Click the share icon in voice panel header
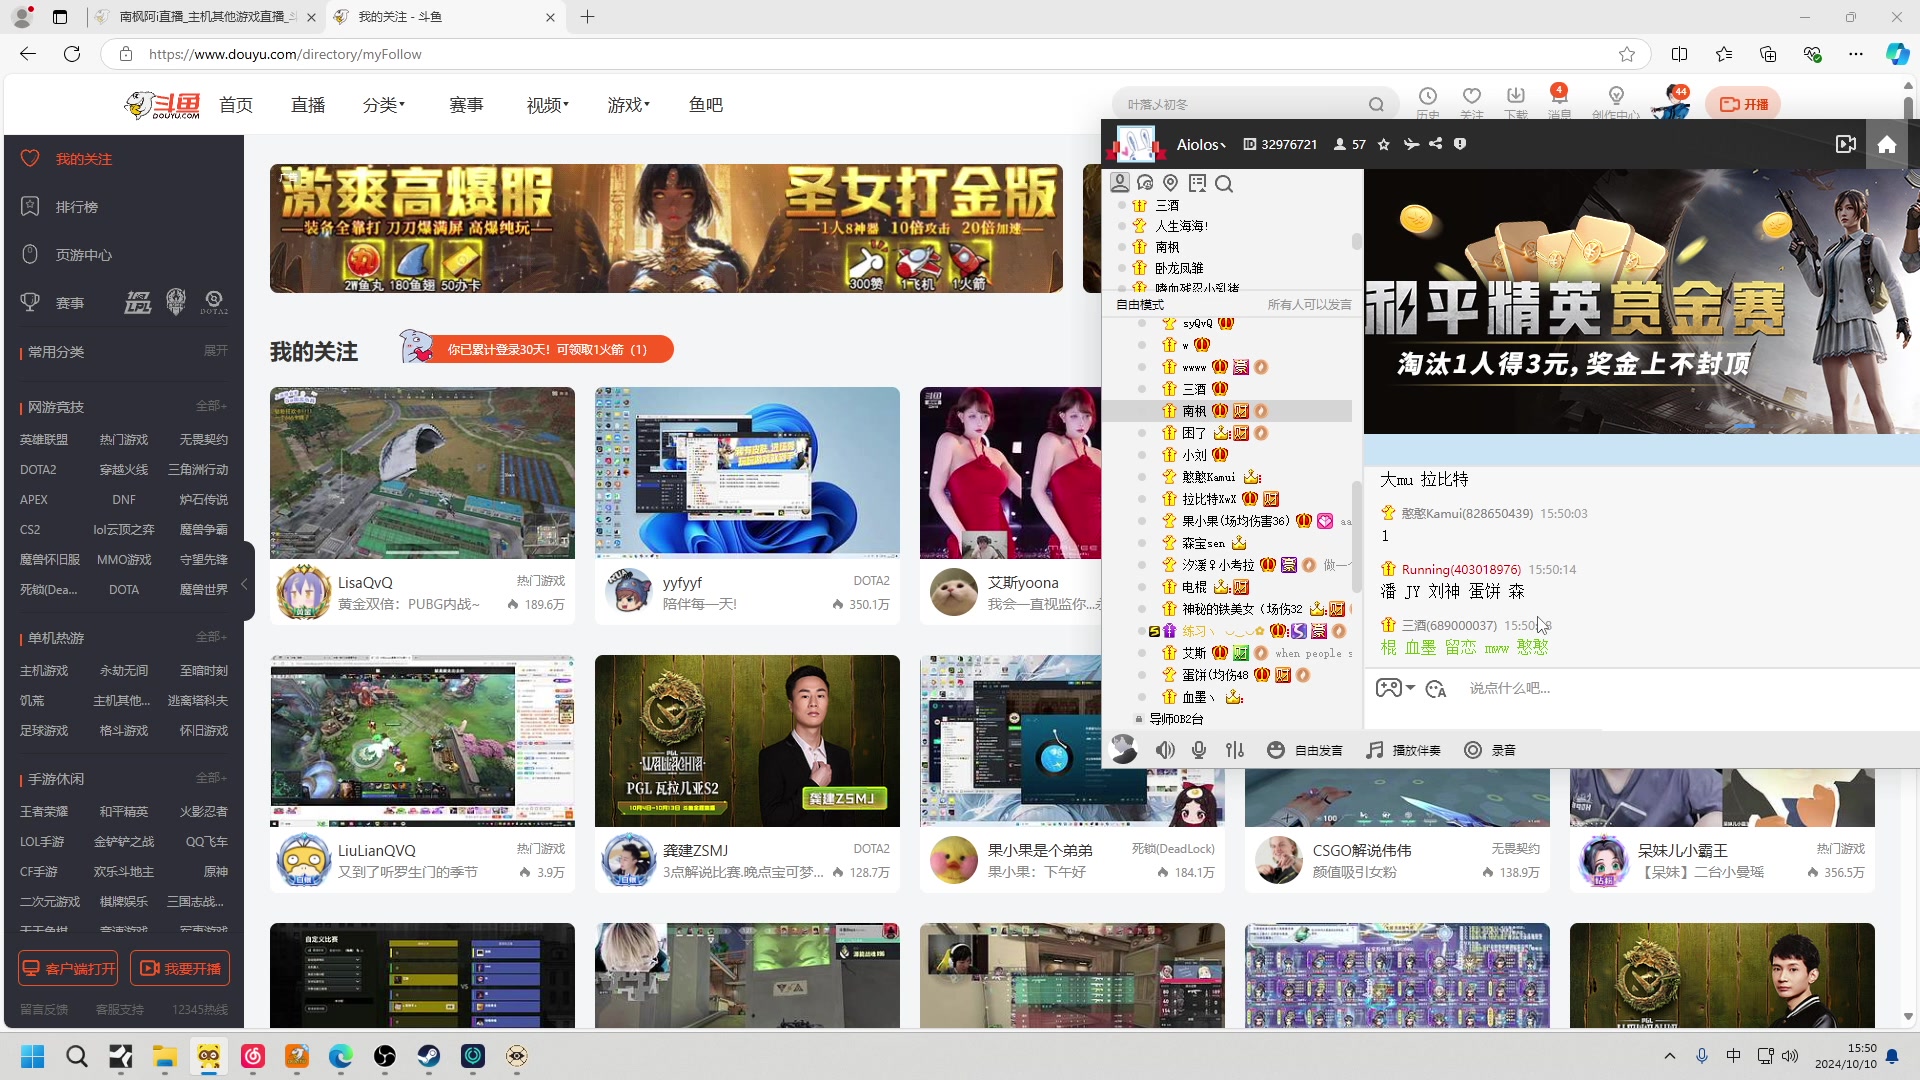 click(x=1436, y=144)
